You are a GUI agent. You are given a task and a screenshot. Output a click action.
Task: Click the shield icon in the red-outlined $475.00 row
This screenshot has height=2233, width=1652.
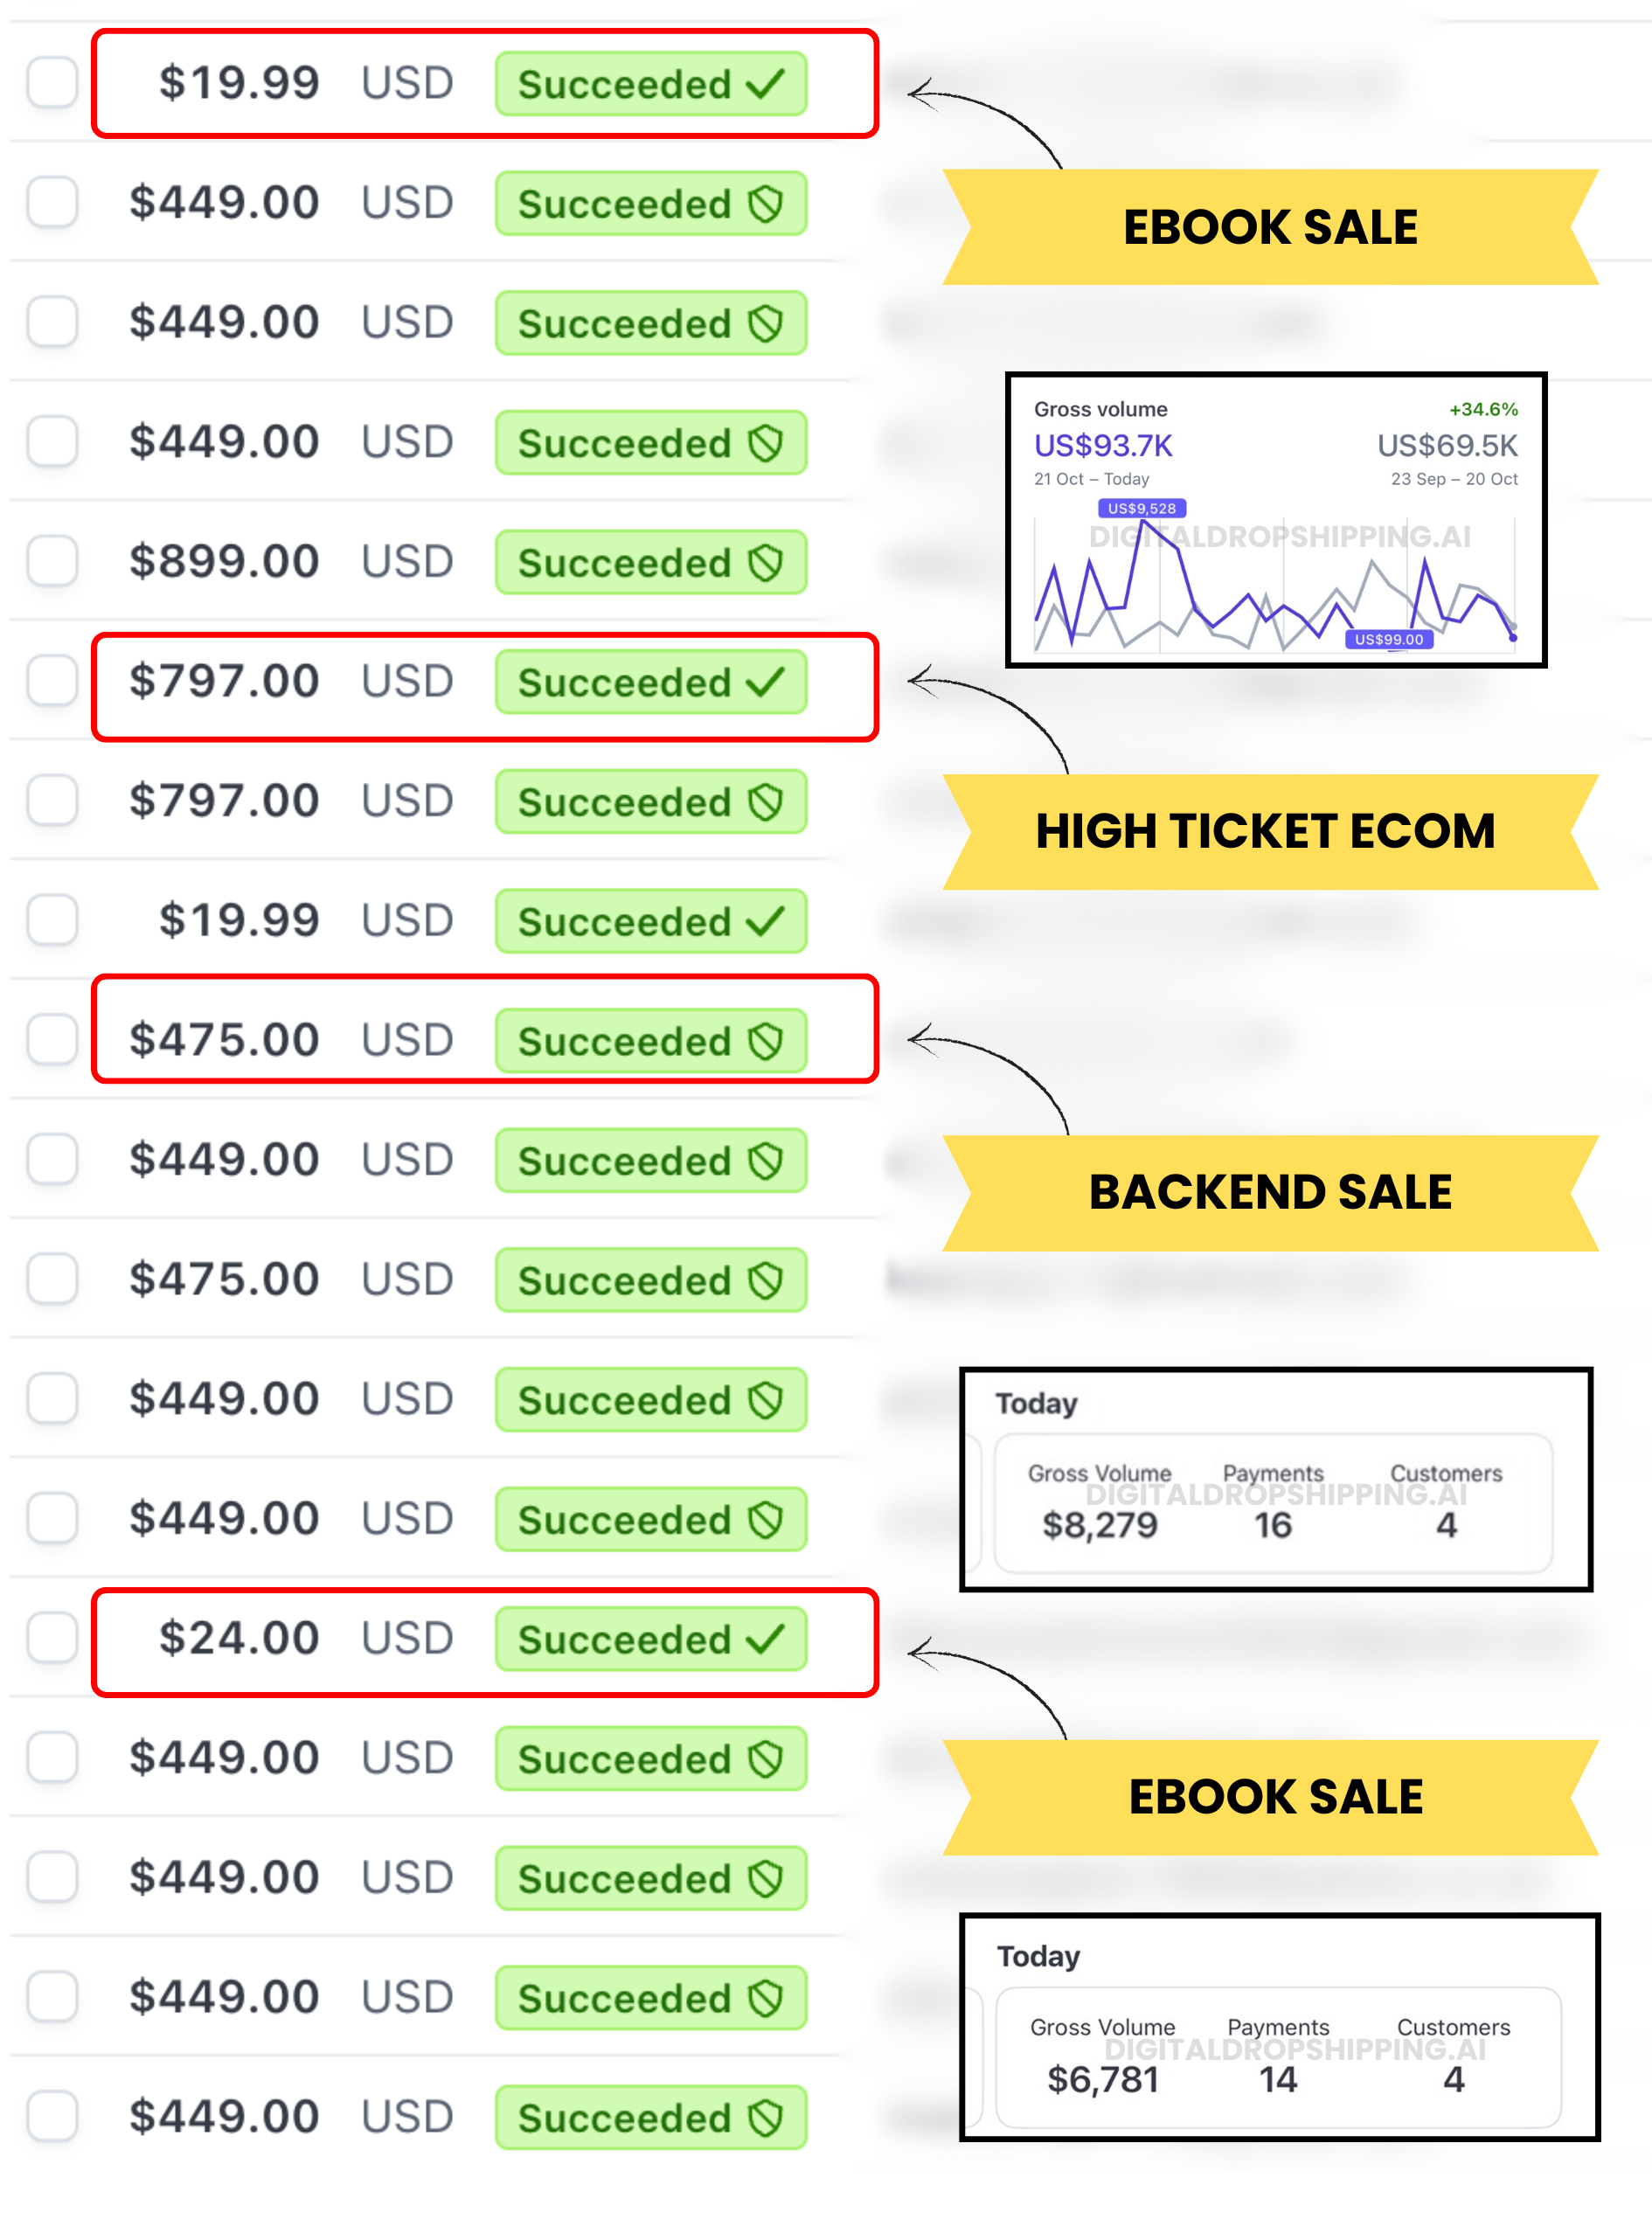click(x=766, y=1041)
